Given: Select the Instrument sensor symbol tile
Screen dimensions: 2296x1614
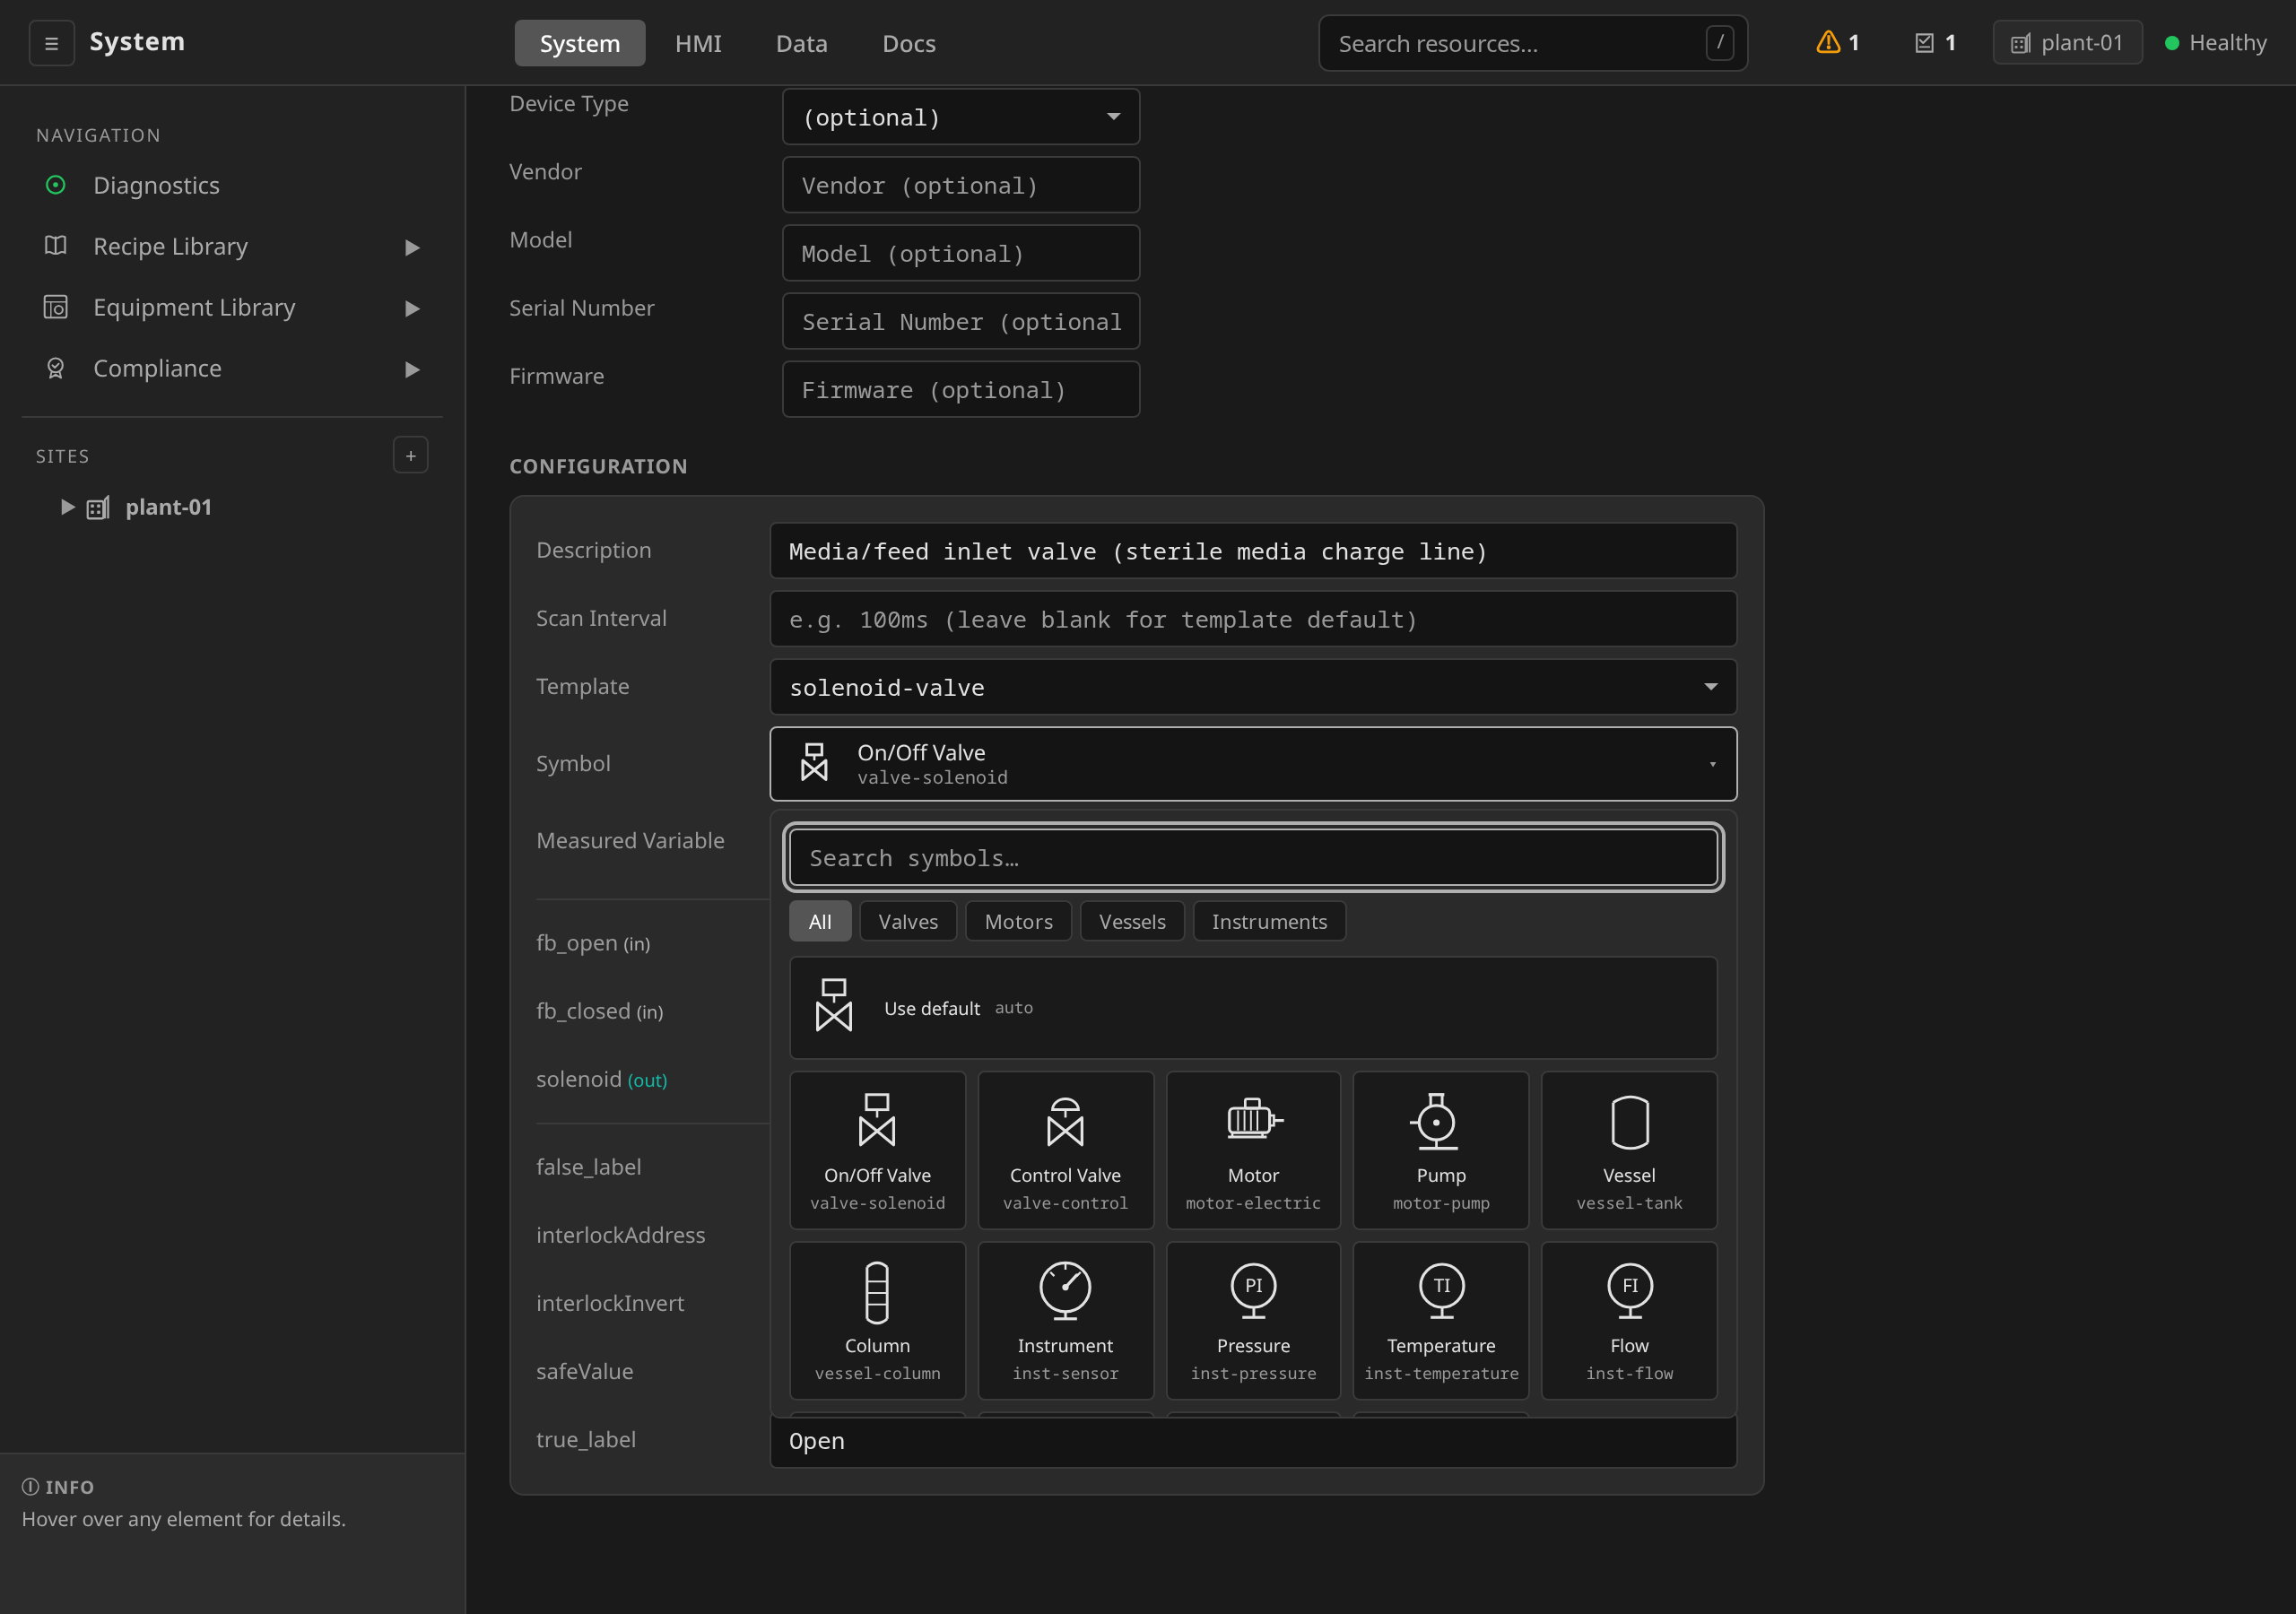Looking at the screenshot, I should pyautogui.click(x=1065, y=1320).
